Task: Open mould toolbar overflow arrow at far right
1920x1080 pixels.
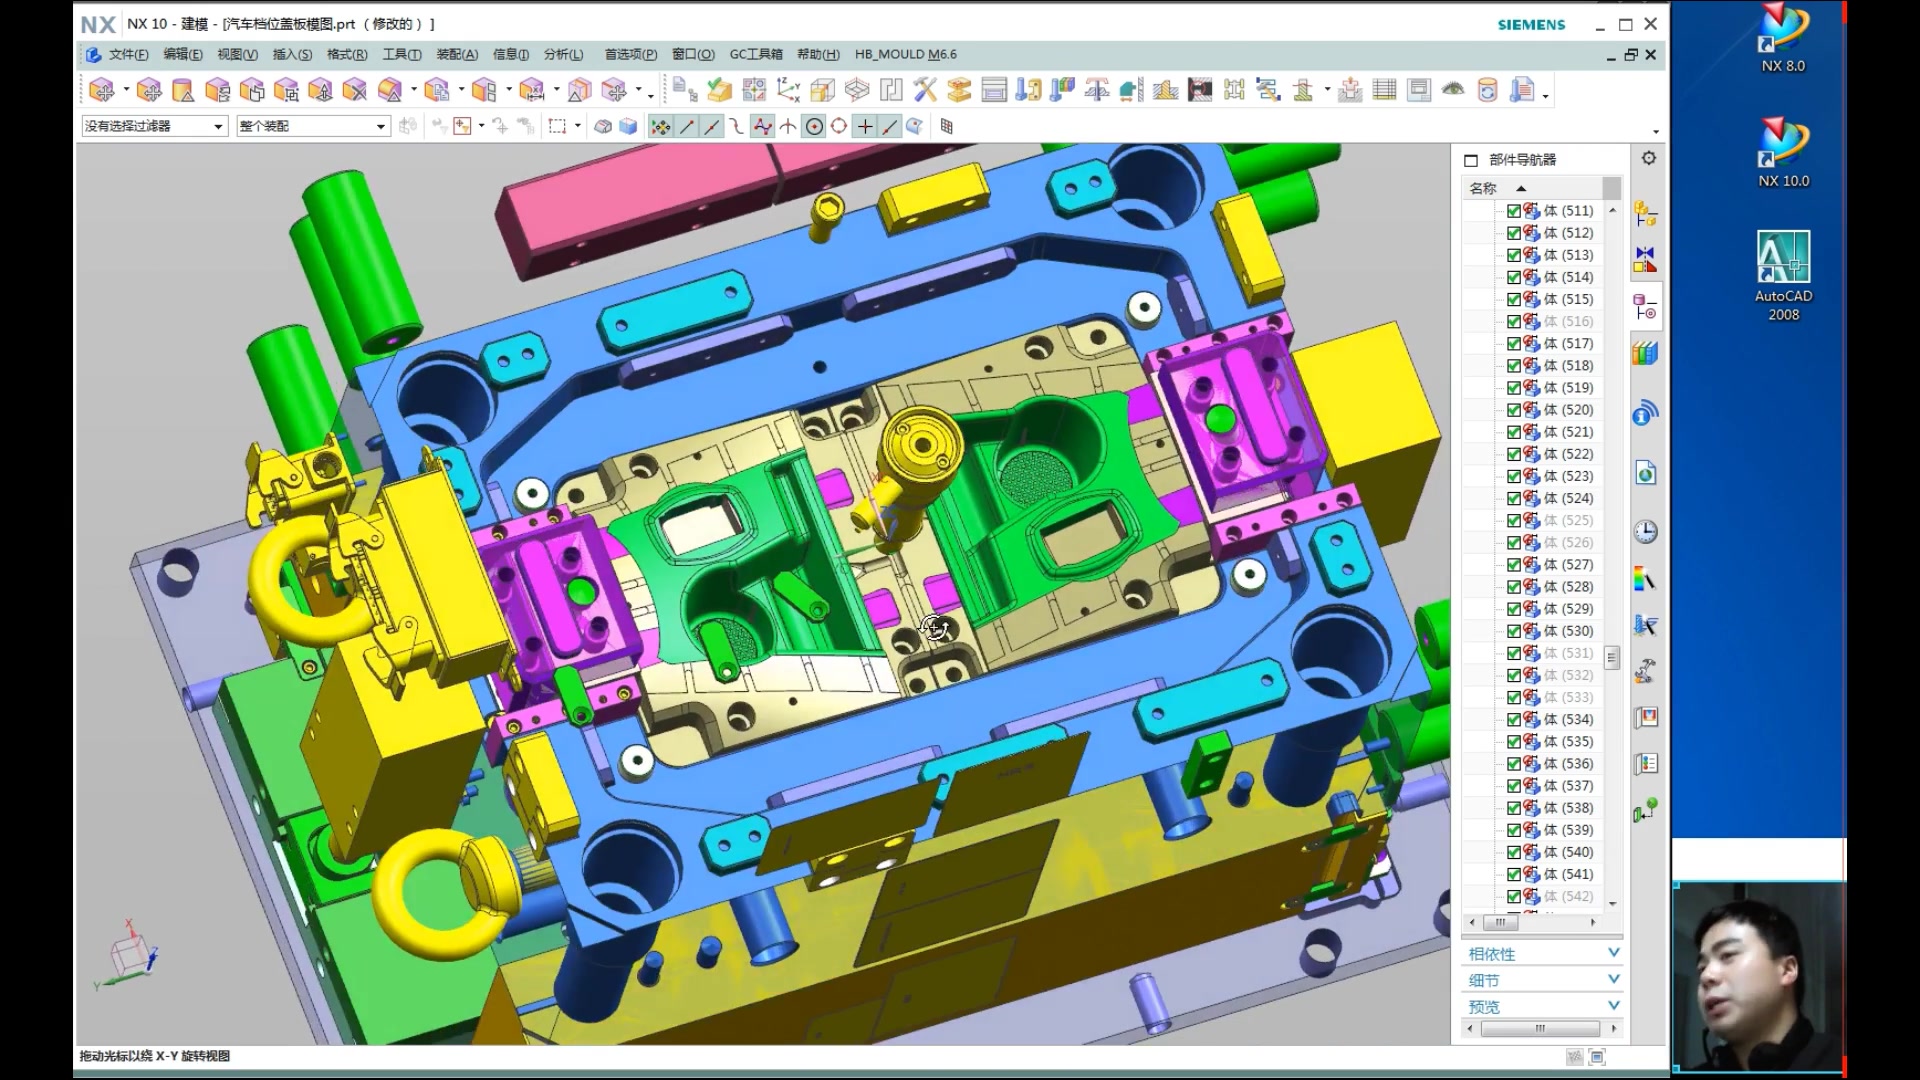Action: coord(1546,96)
